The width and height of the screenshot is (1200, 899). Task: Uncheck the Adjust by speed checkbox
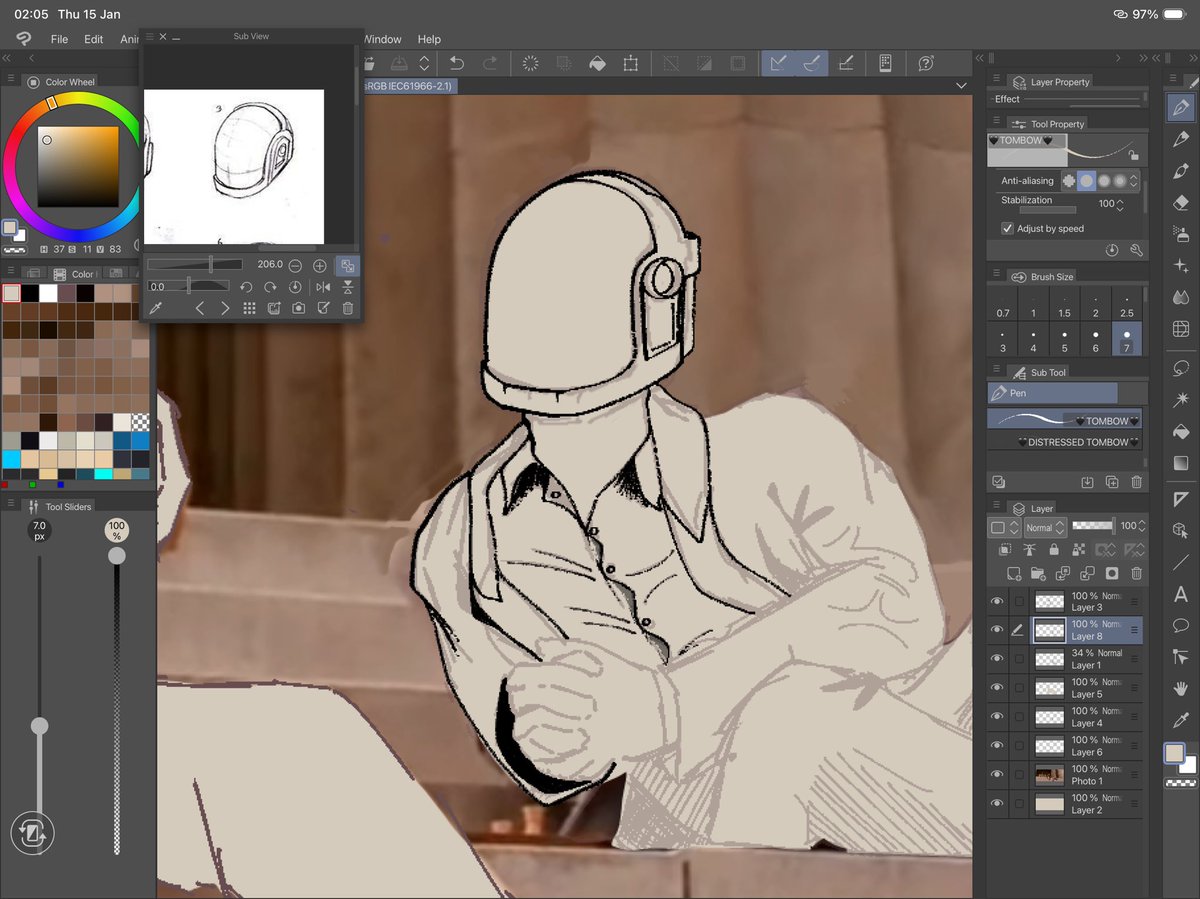(1007, 228)
